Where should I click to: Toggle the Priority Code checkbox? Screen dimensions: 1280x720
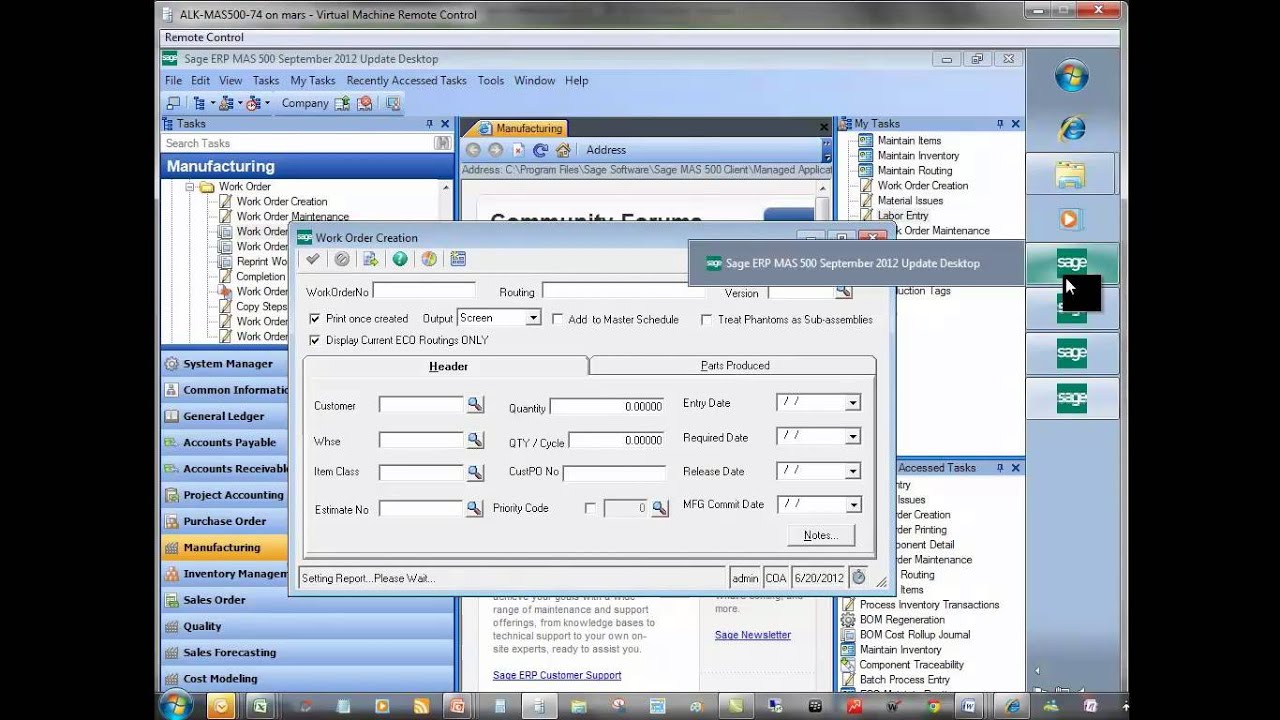(x=590, y=508)
